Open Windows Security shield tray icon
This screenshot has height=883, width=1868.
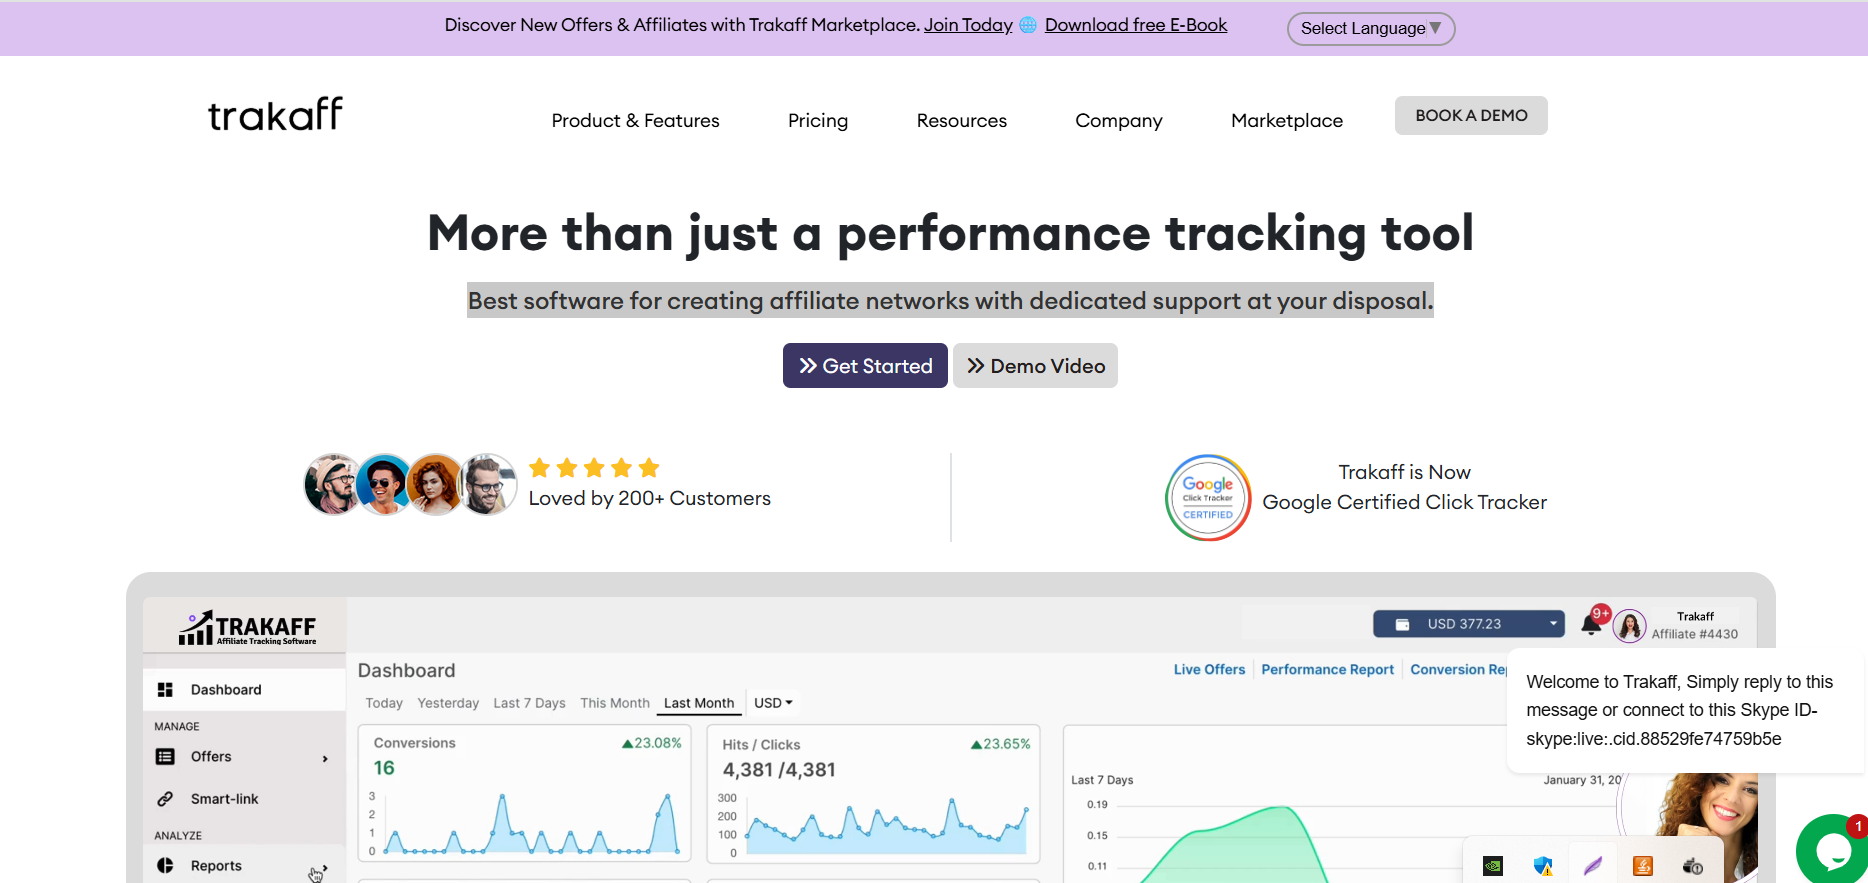(1543, 866)
